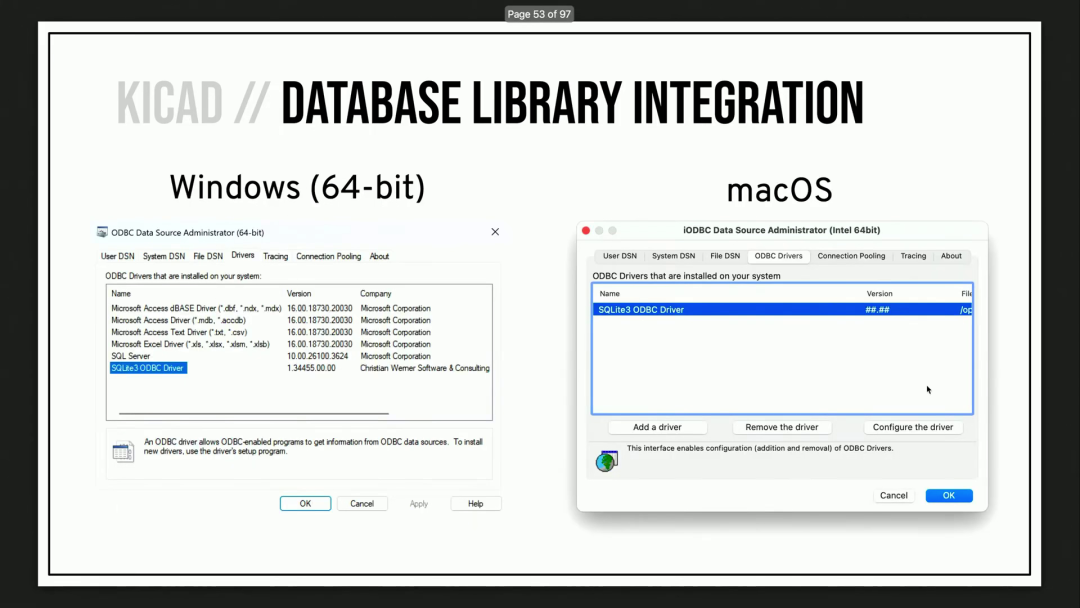
Task: Open User DSN tab in iODBC Administrator
Action: tap(620, 255)
